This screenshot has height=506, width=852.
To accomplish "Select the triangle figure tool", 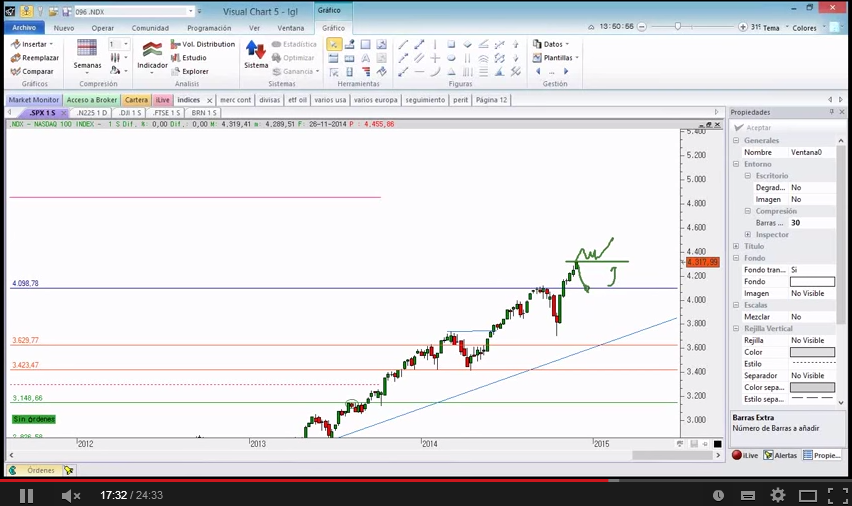I will (451, 72).
